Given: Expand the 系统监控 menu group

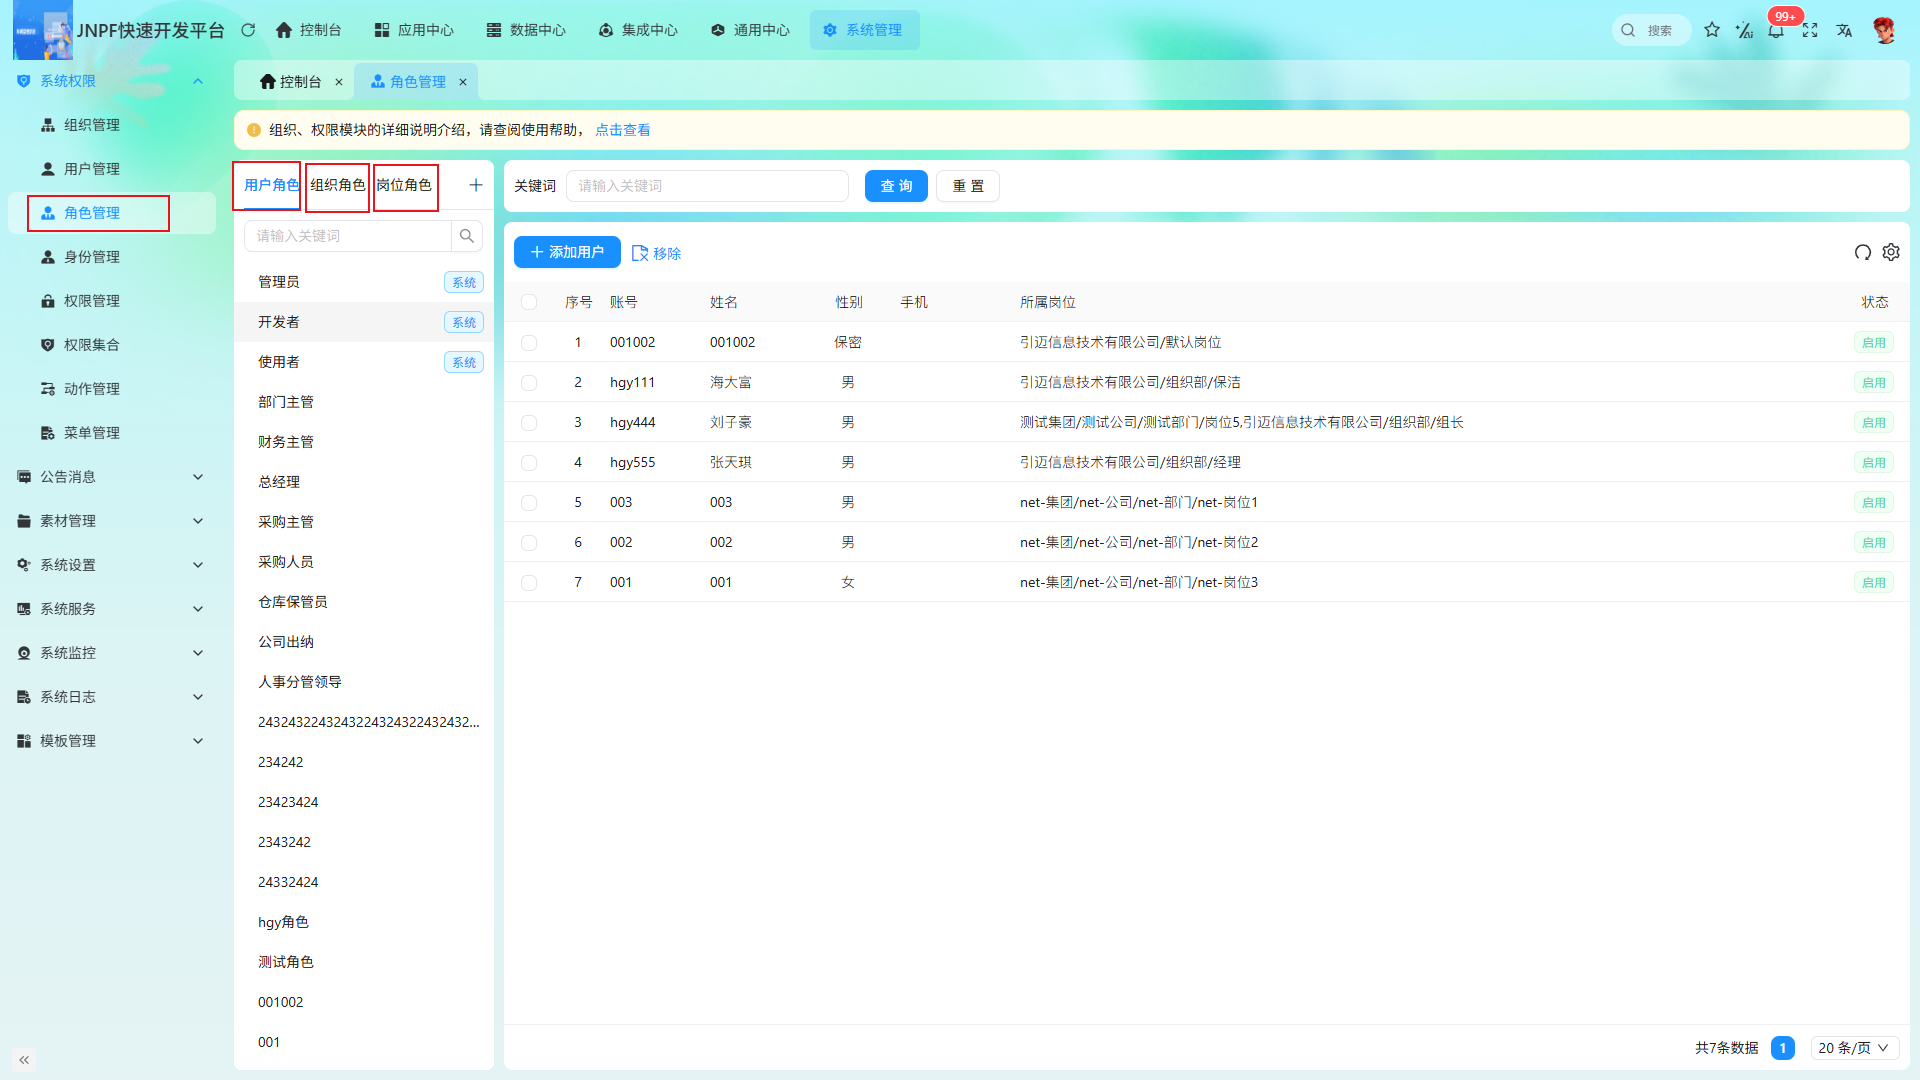Looking at the screenshot, I should point(111,653).
